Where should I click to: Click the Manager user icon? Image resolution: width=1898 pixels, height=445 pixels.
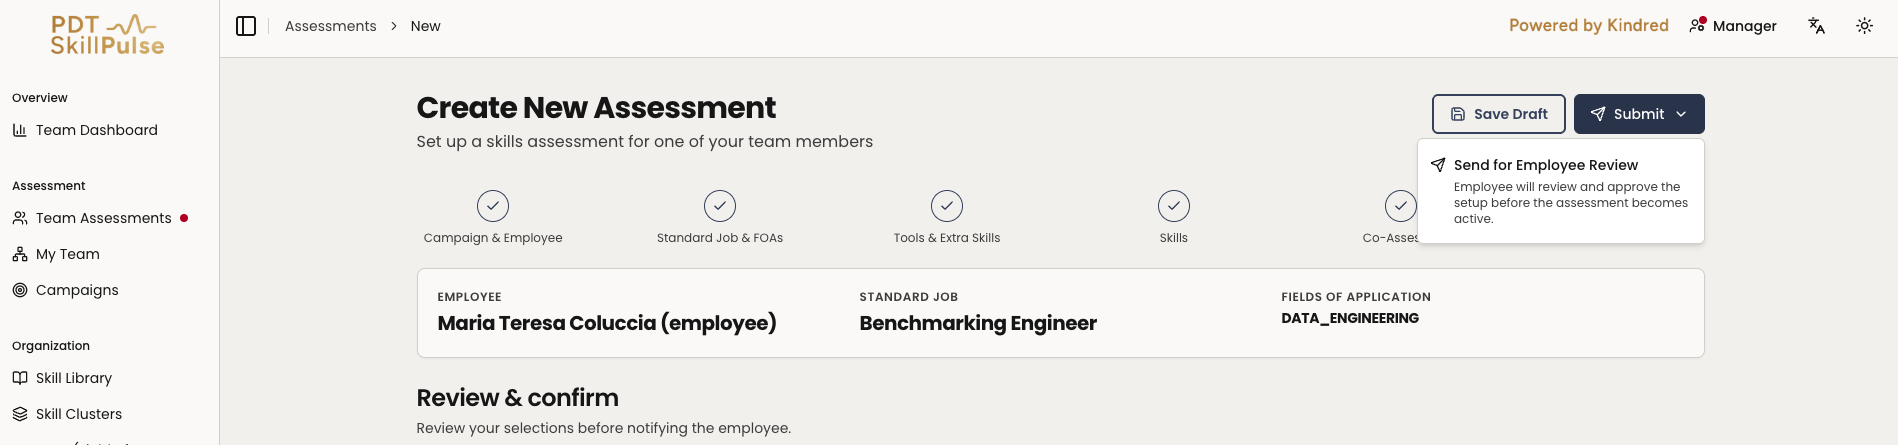click(x=1697, y=25)
